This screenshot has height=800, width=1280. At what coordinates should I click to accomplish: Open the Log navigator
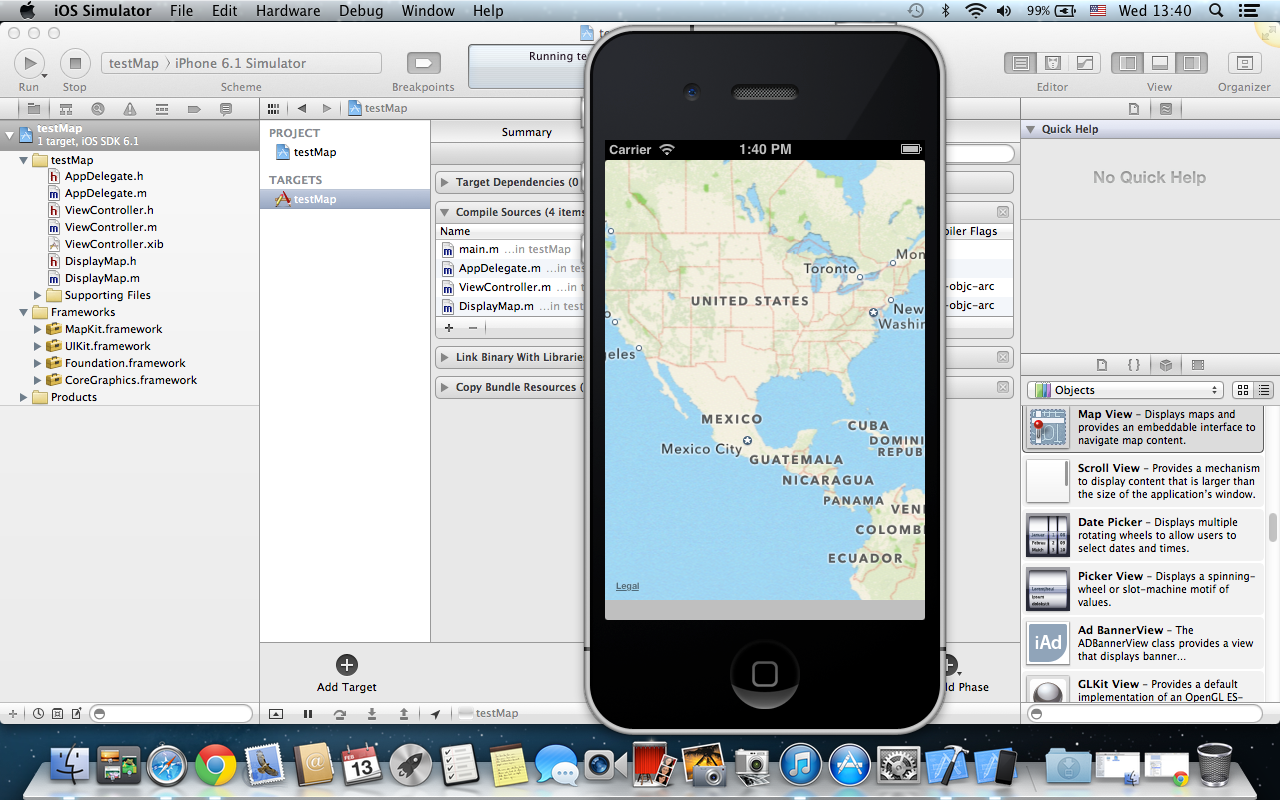(x=225, y=109)
